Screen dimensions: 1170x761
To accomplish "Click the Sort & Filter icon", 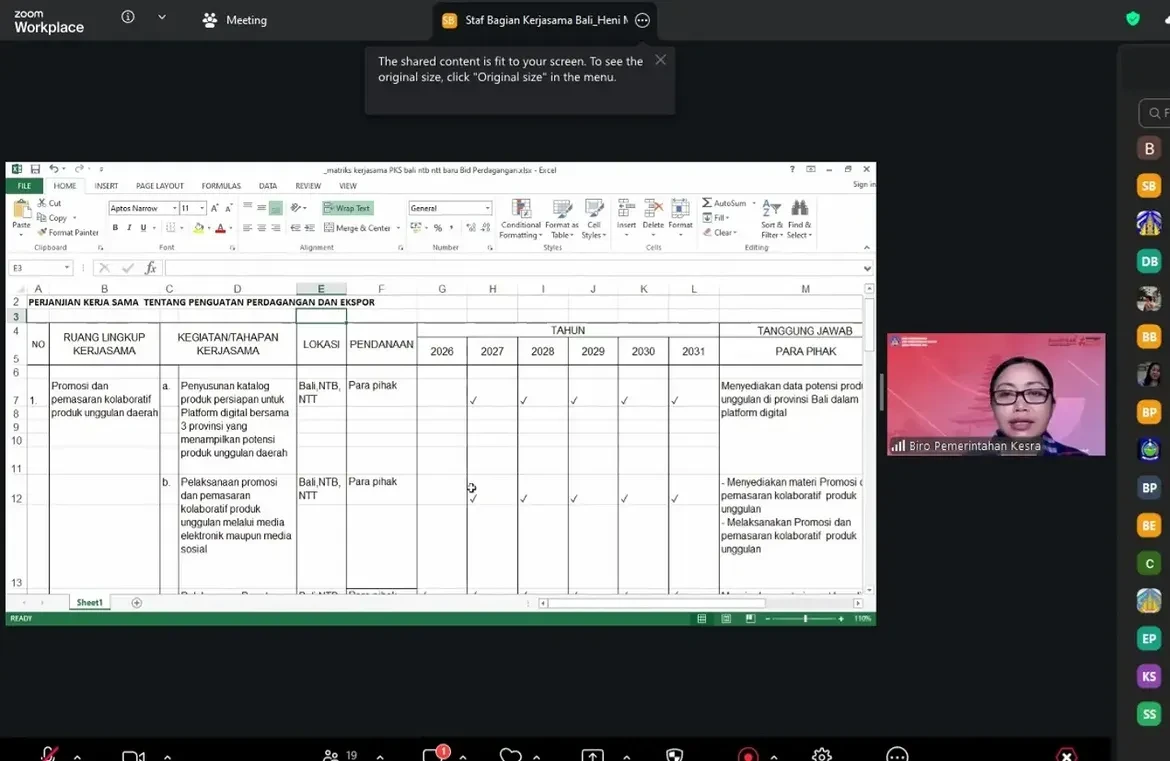I will pos(772,209).
